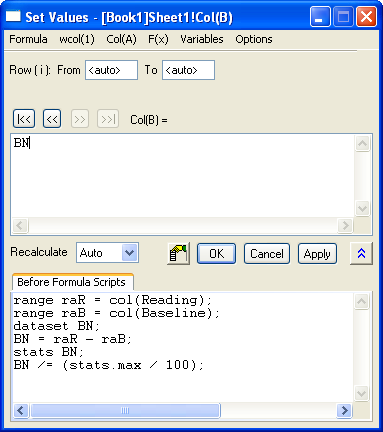Viewport: 383px width, 432px height.
Task: Open the wcol(1) menu
Action: click(x=77, y=39)
